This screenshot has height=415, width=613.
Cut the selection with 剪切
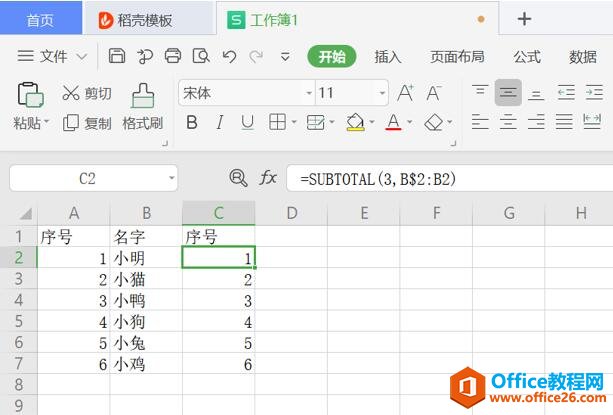(87, 93)
